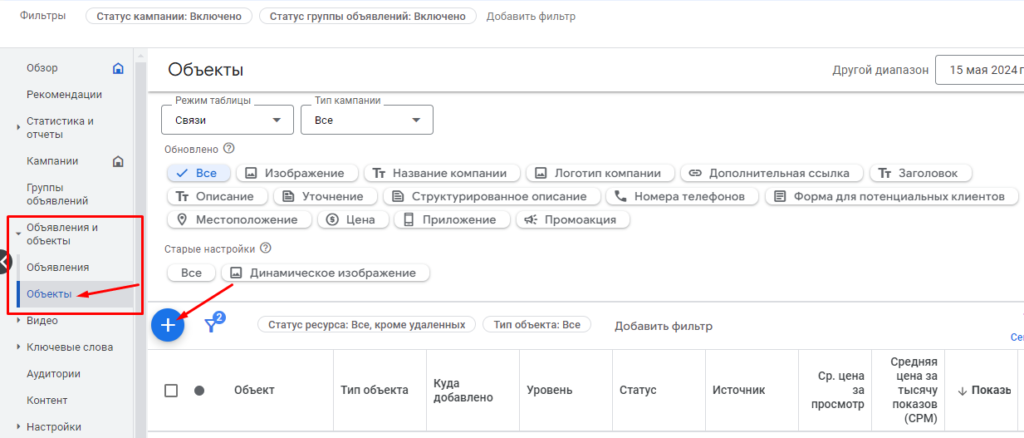Viewport: 1024px width, 438px height.
Task: Open Объявления sub-item in sidebar
Action: coord(58,268)
